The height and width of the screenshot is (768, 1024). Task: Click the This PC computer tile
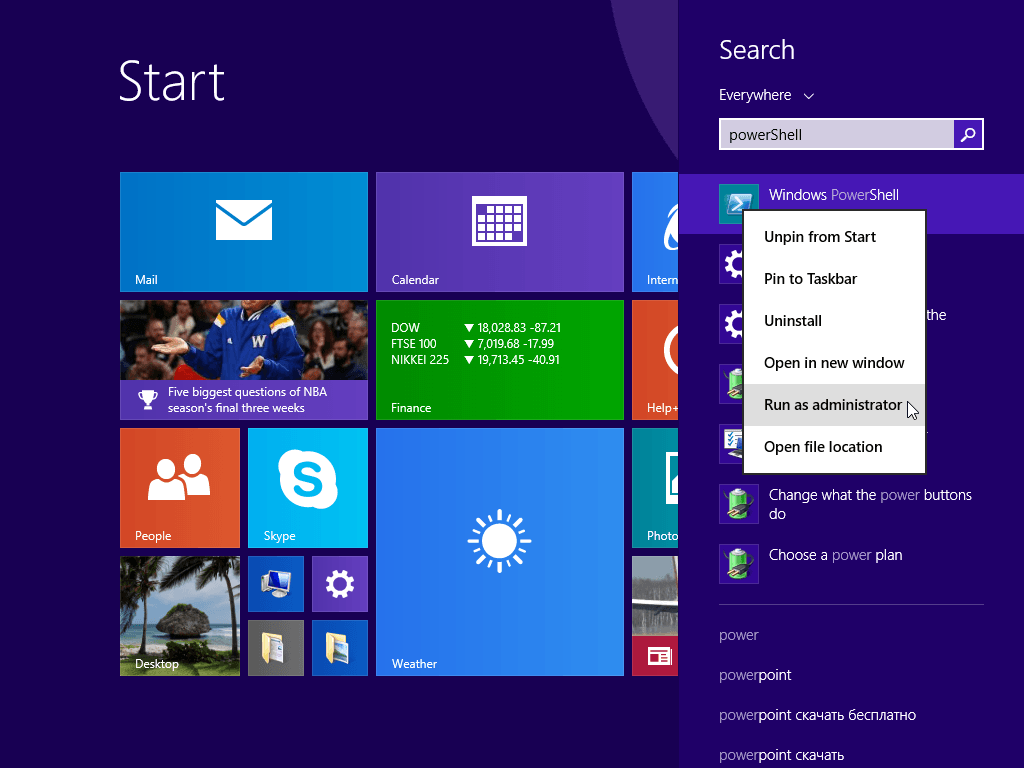click(x=275, y=583)
